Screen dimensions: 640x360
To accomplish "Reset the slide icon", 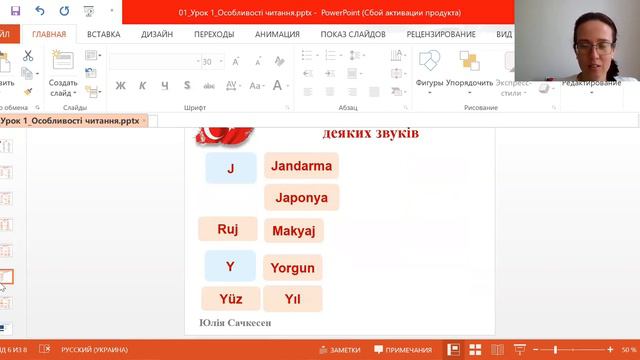I will pos(91,73).
